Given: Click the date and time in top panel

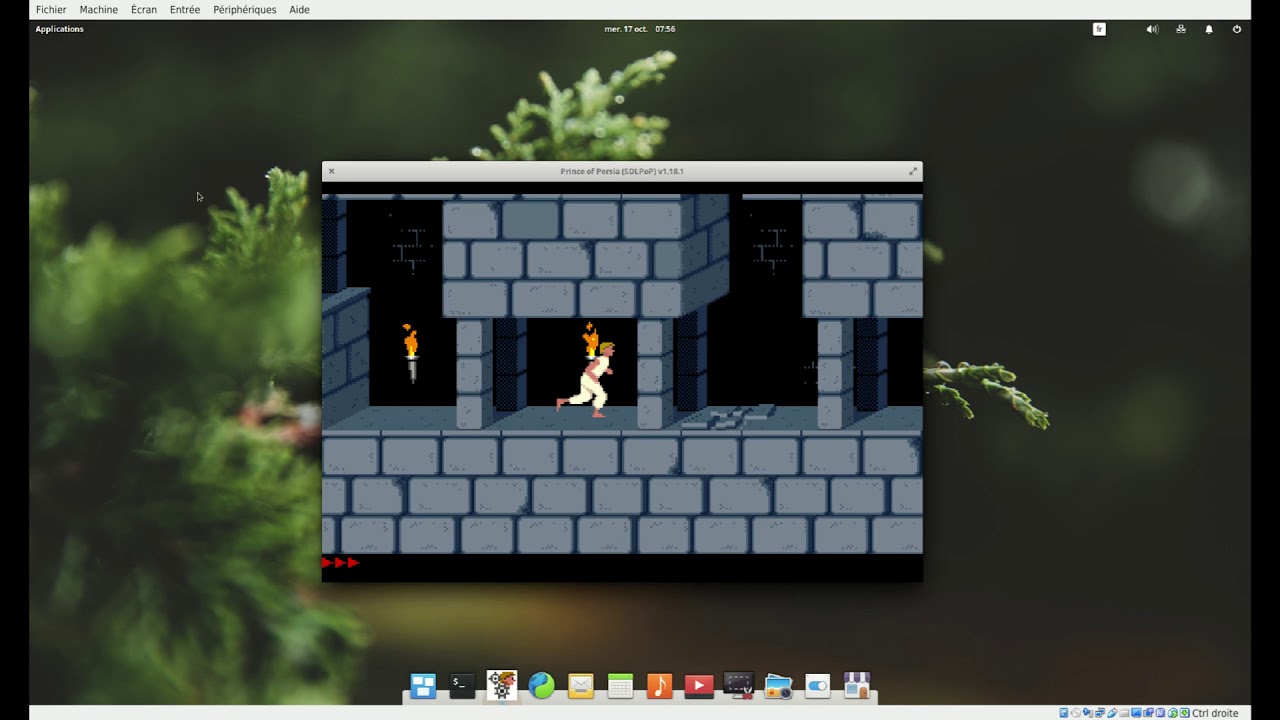Looking at the screenshot, I should coord(640,29).
